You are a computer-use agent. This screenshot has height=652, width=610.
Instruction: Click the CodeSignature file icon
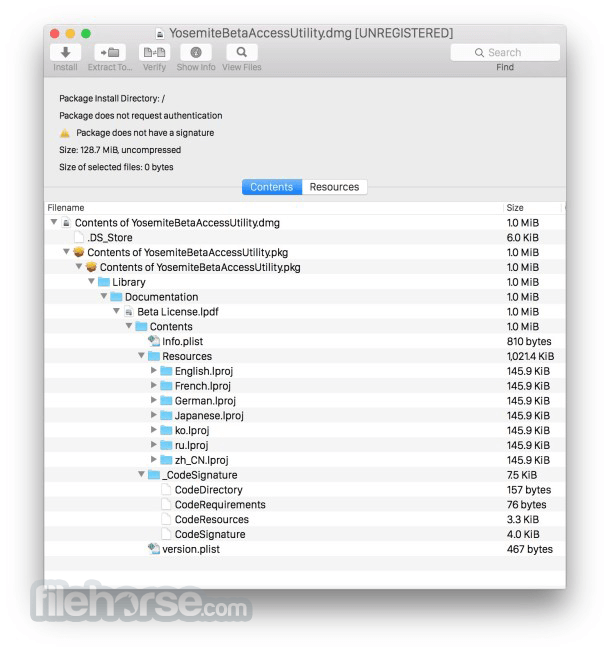166,534
